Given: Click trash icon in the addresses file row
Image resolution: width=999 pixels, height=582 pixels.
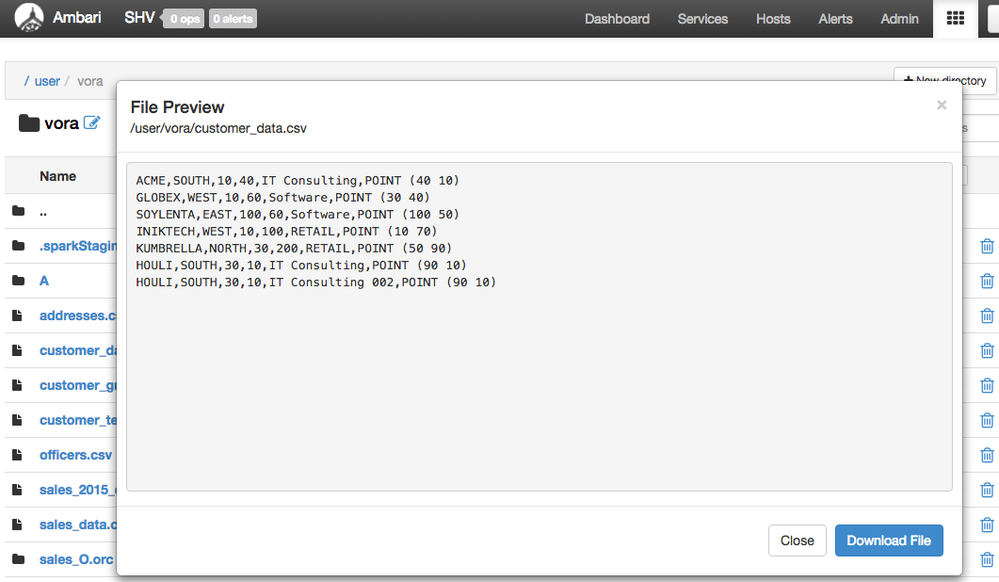Looking at the screenshot, I should click(x=987, y=316).
